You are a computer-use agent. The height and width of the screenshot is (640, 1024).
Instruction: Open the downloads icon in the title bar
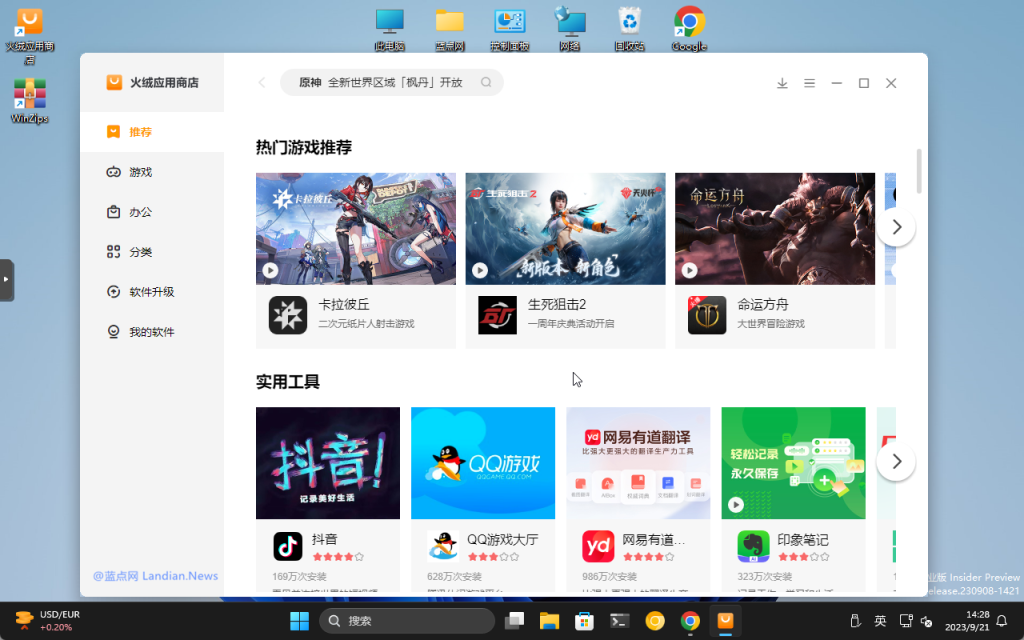[x=782, y=83]
